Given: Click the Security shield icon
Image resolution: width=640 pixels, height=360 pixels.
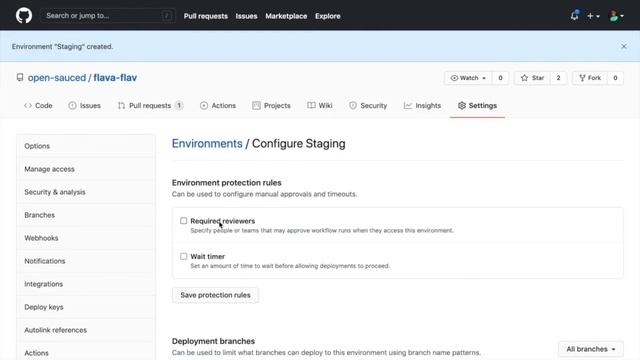Looking at the screenshot, I should click(x=353, y=105).
